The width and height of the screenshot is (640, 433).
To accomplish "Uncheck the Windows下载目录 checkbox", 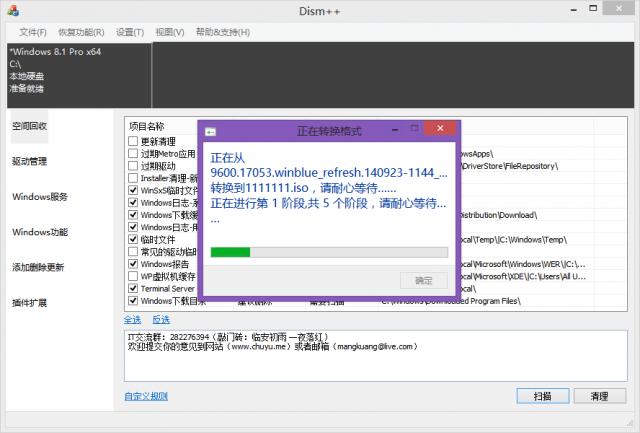I will click(x=133, y=301).
